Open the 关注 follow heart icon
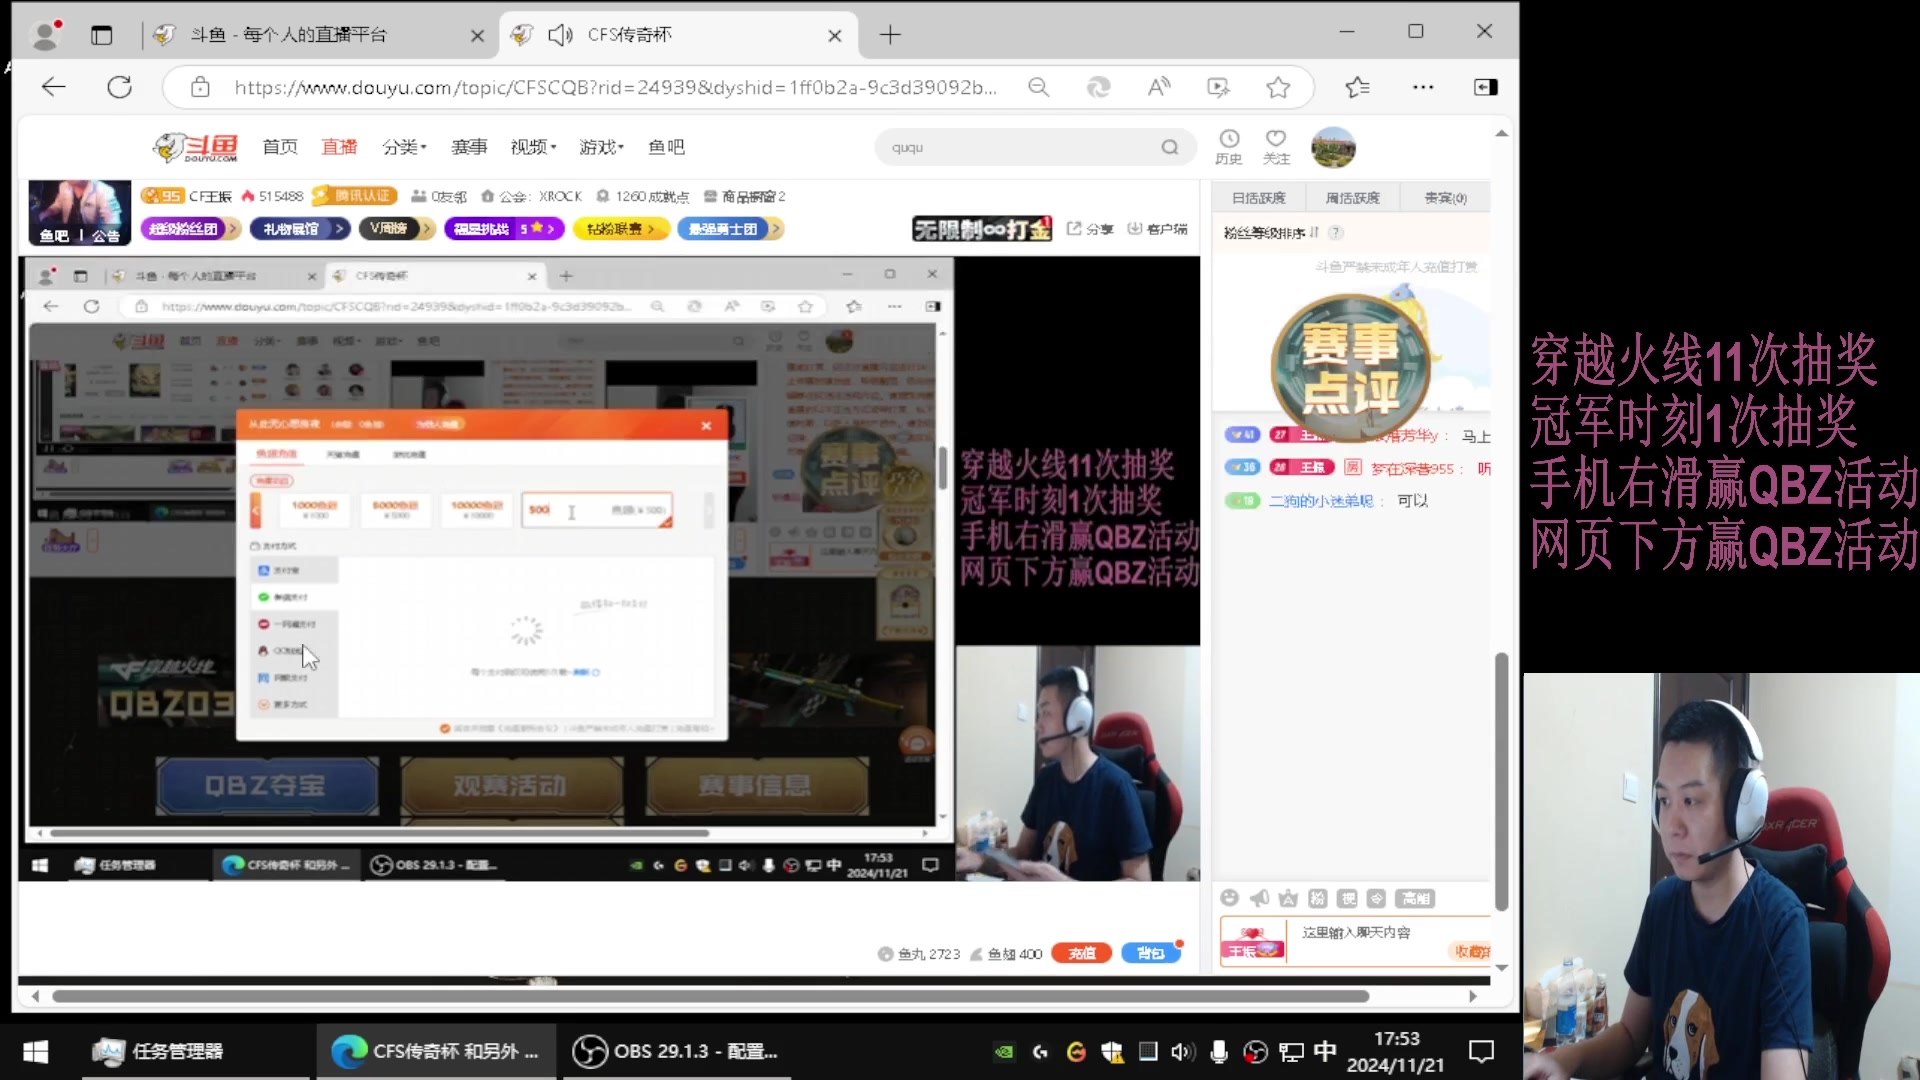Screen dimensions: 1920x1080 (x=1276, y=146)
